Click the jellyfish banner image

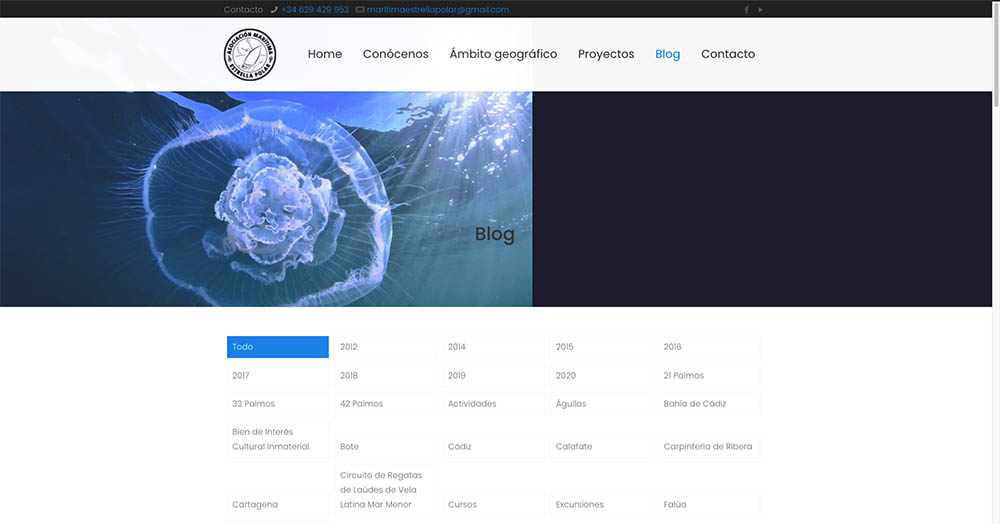265,200
